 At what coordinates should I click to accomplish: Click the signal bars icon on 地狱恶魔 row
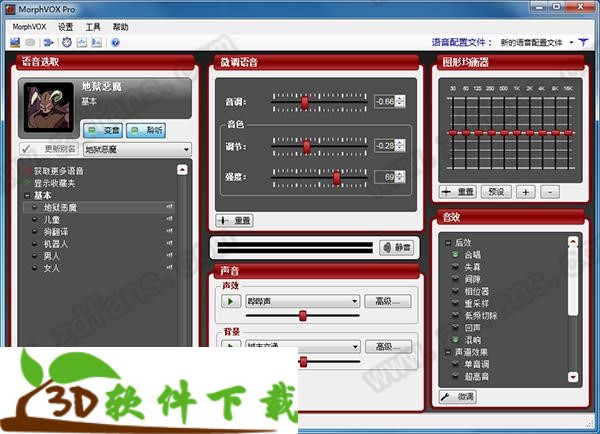point(170,207)
